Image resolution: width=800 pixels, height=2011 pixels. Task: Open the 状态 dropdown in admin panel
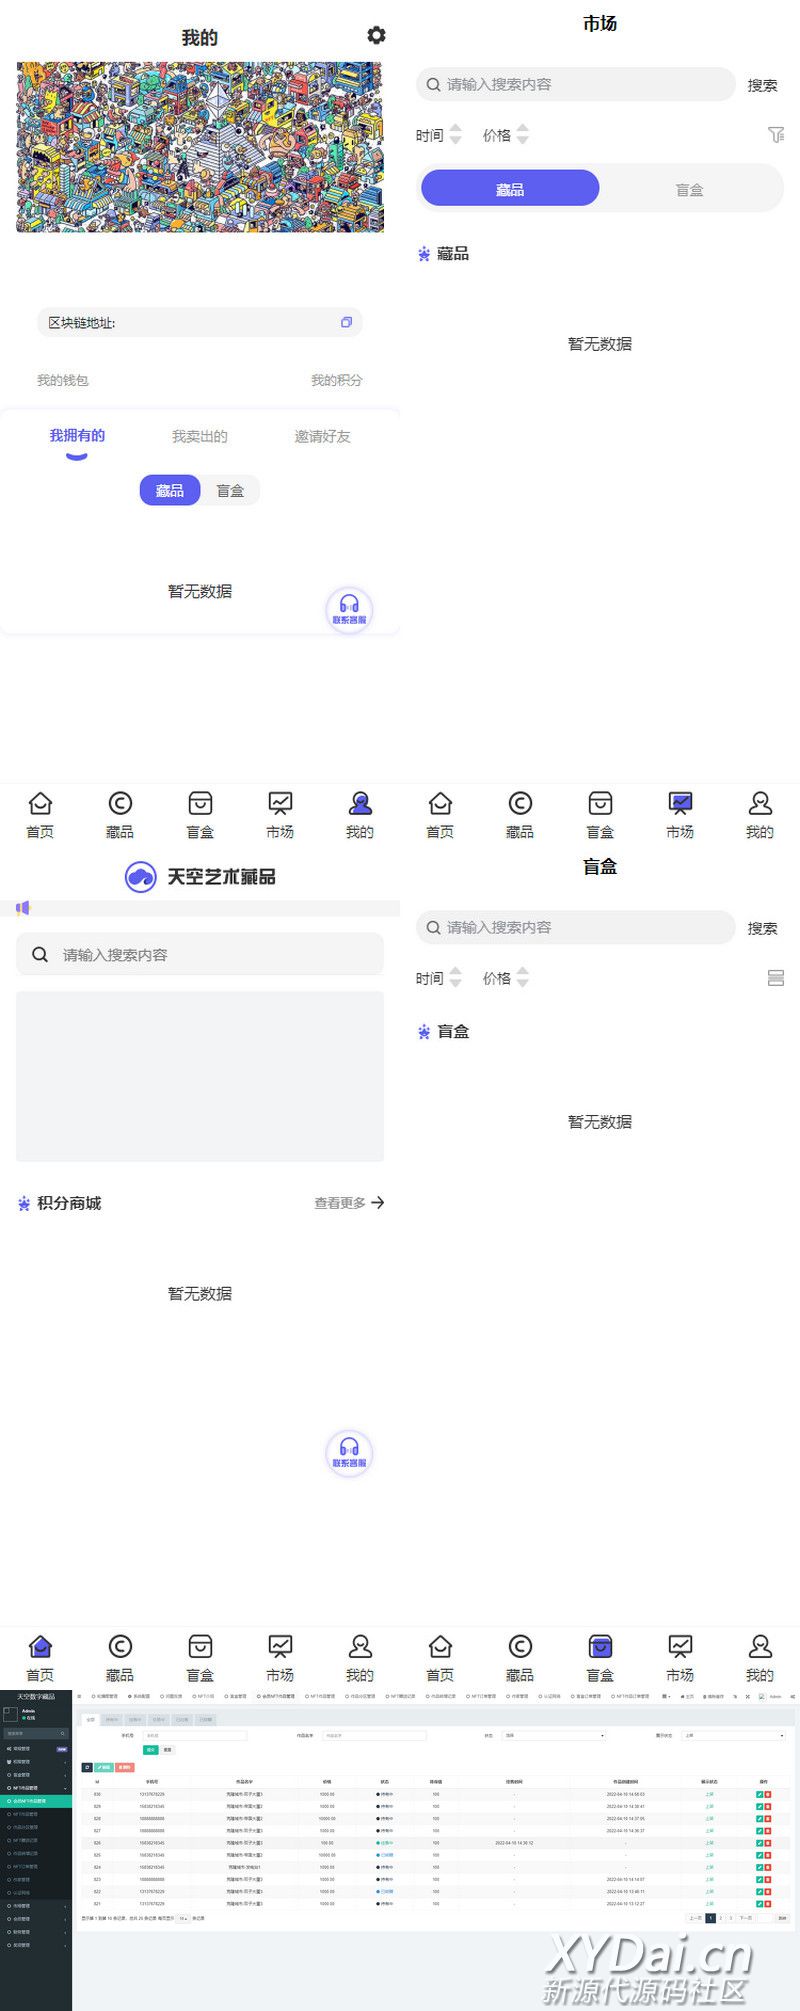tap(553, 1735)
